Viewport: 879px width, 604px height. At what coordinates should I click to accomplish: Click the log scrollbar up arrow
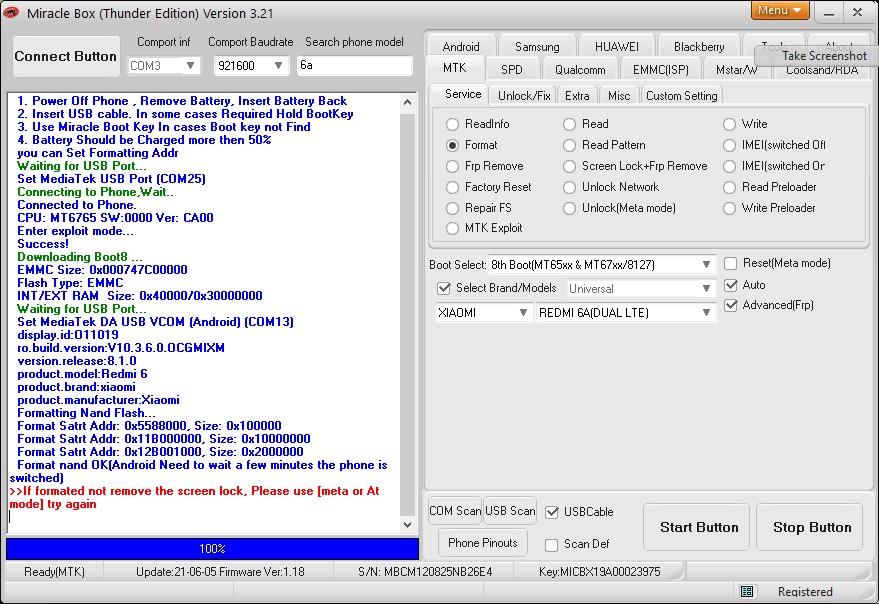click(408, 103)
